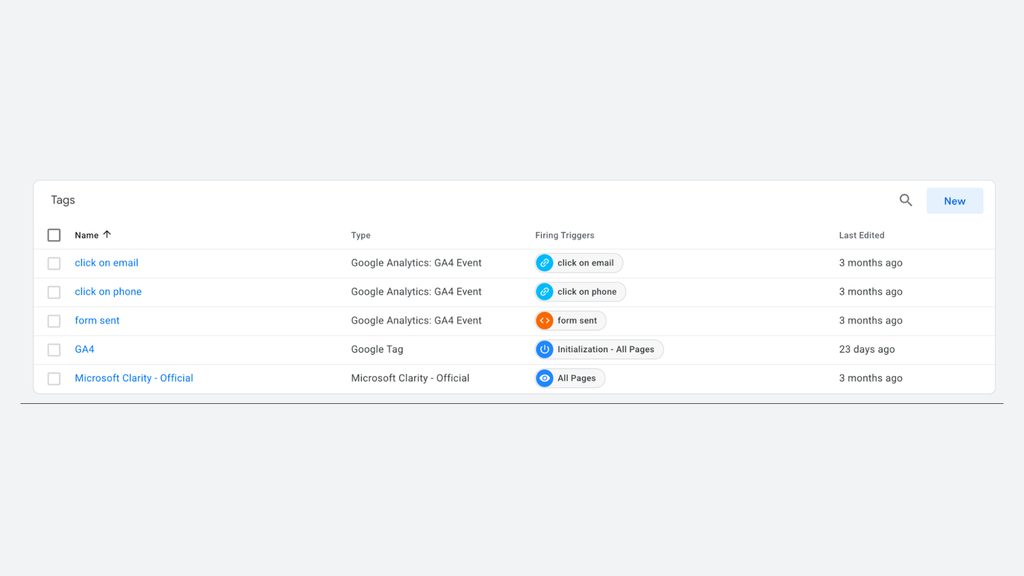The image size is (1024, 576).
Task: Open the click on phone tag
Action: (108, 291)
